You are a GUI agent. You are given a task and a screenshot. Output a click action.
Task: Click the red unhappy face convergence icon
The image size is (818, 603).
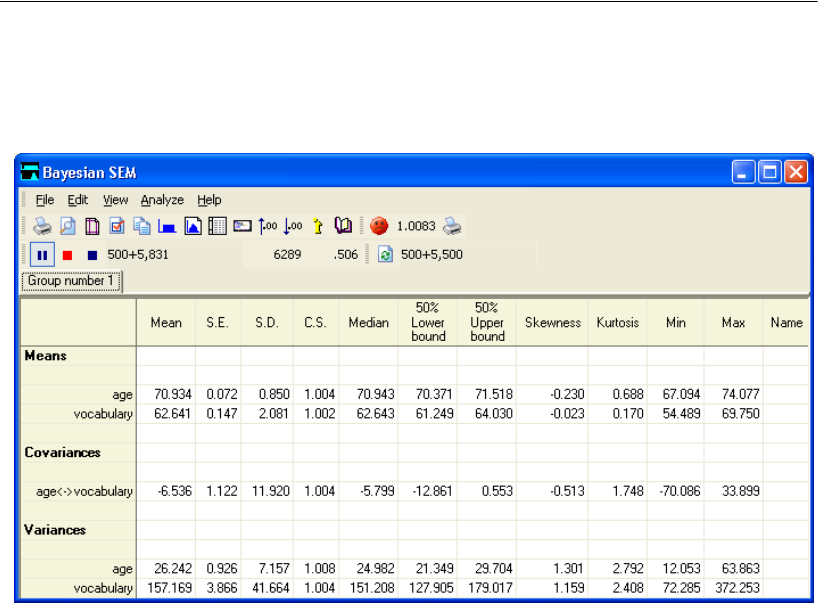(x=378, y=227)
